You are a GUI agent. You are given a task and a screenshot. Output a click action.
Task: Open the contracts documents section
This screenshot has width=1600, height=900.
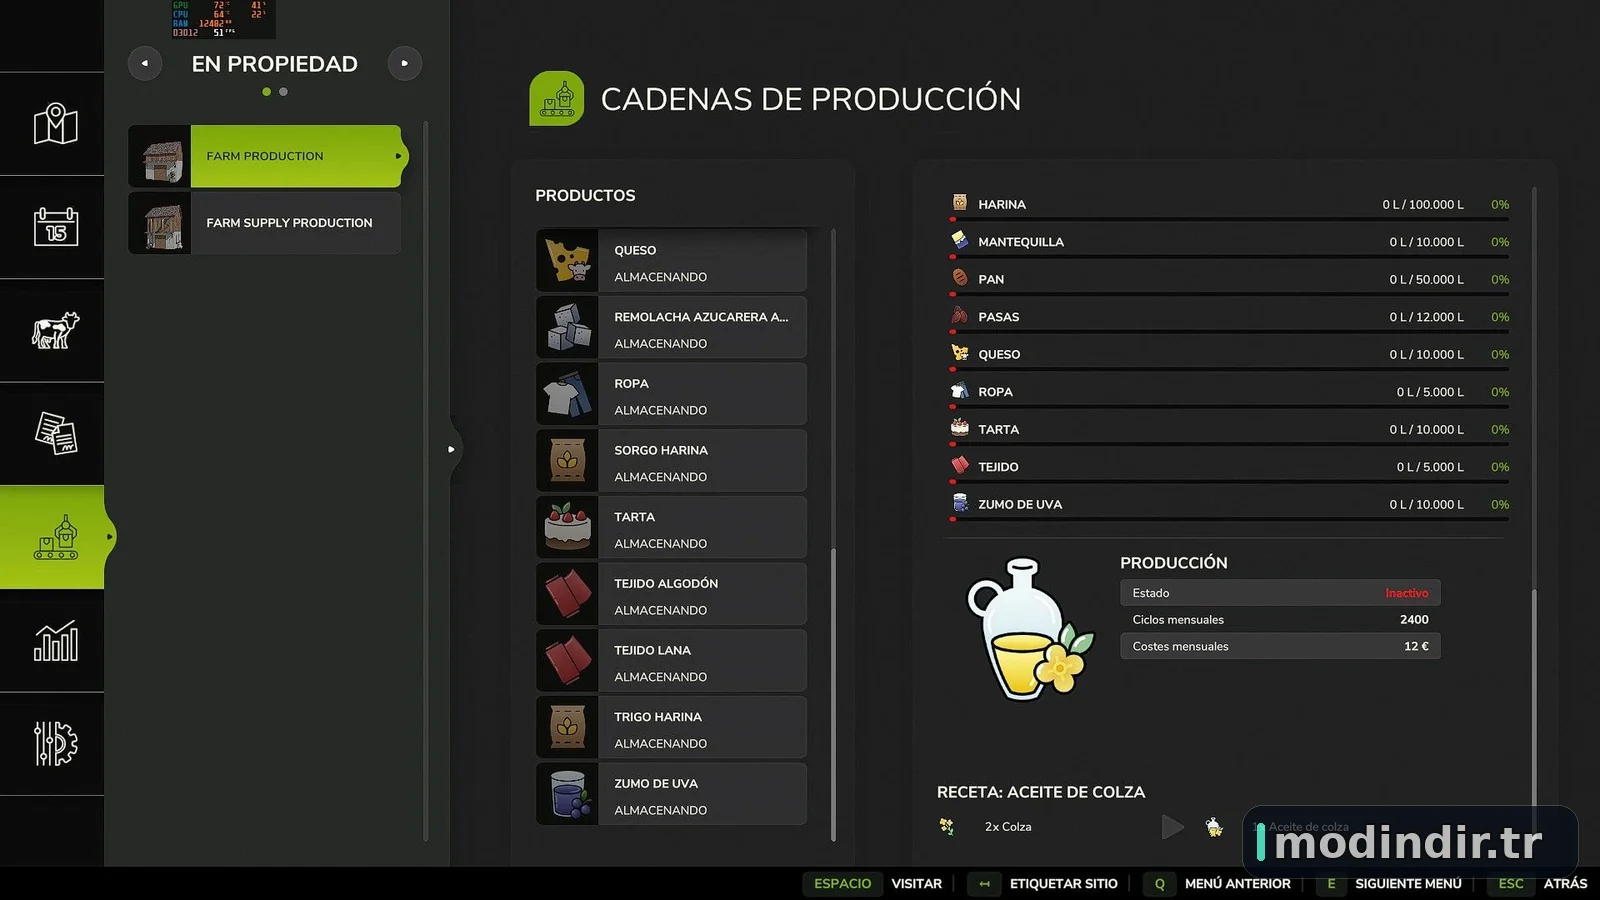pyautogui.click(x=55, y=433)
